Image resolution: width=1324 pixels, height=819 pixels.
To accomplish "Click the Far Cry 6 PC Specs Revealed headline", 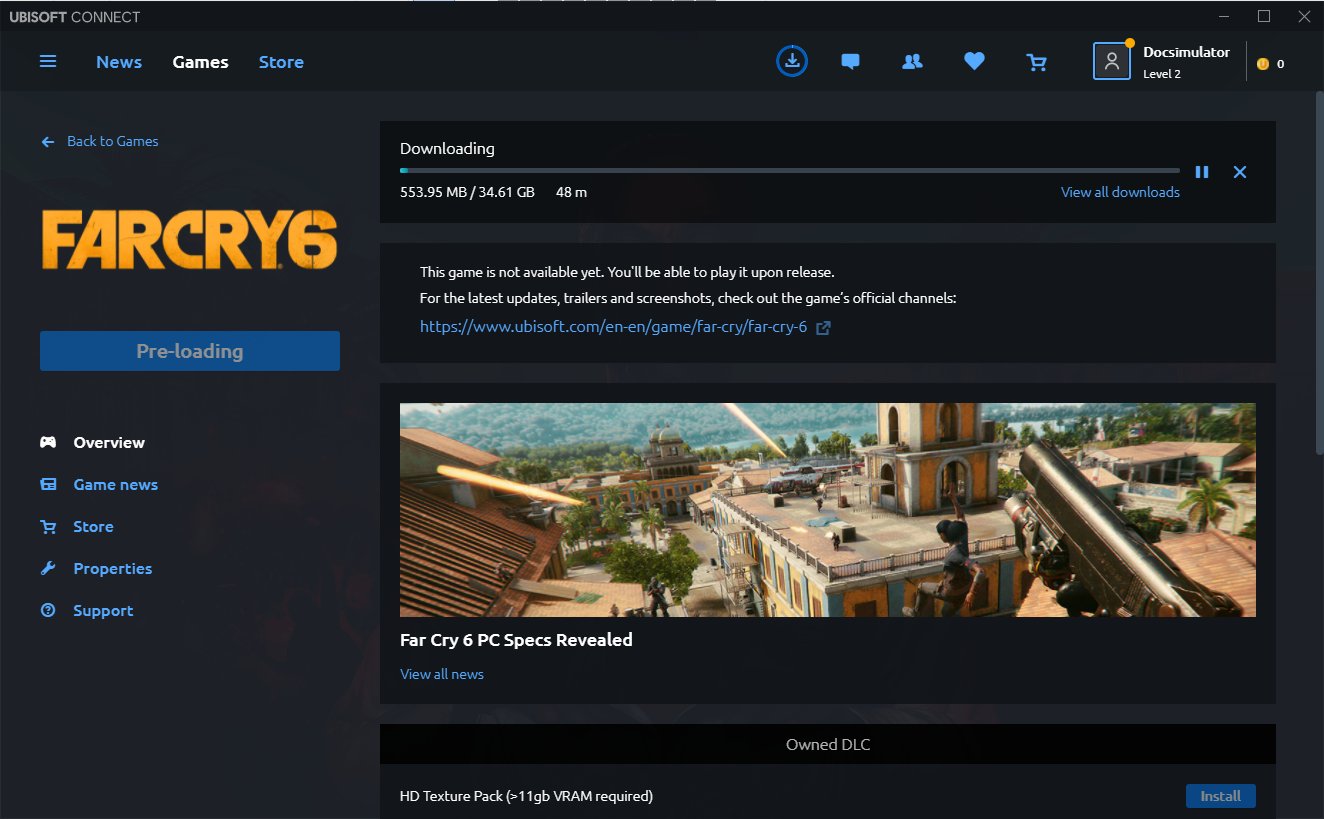I will [516, 640].
